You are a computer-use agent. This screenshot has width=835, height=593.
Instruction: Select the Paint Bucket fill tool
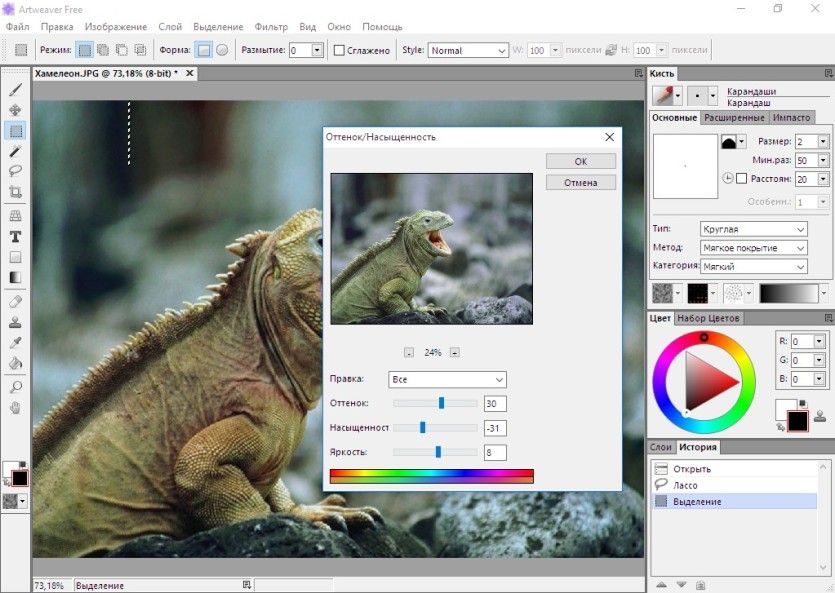coord(15,364)
